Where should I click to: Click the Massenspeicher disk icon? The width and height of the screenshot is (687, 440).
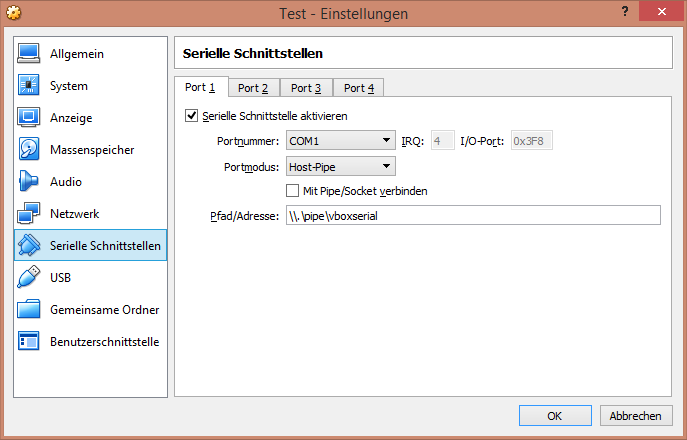pyautogui.click(x=28, y=150)
